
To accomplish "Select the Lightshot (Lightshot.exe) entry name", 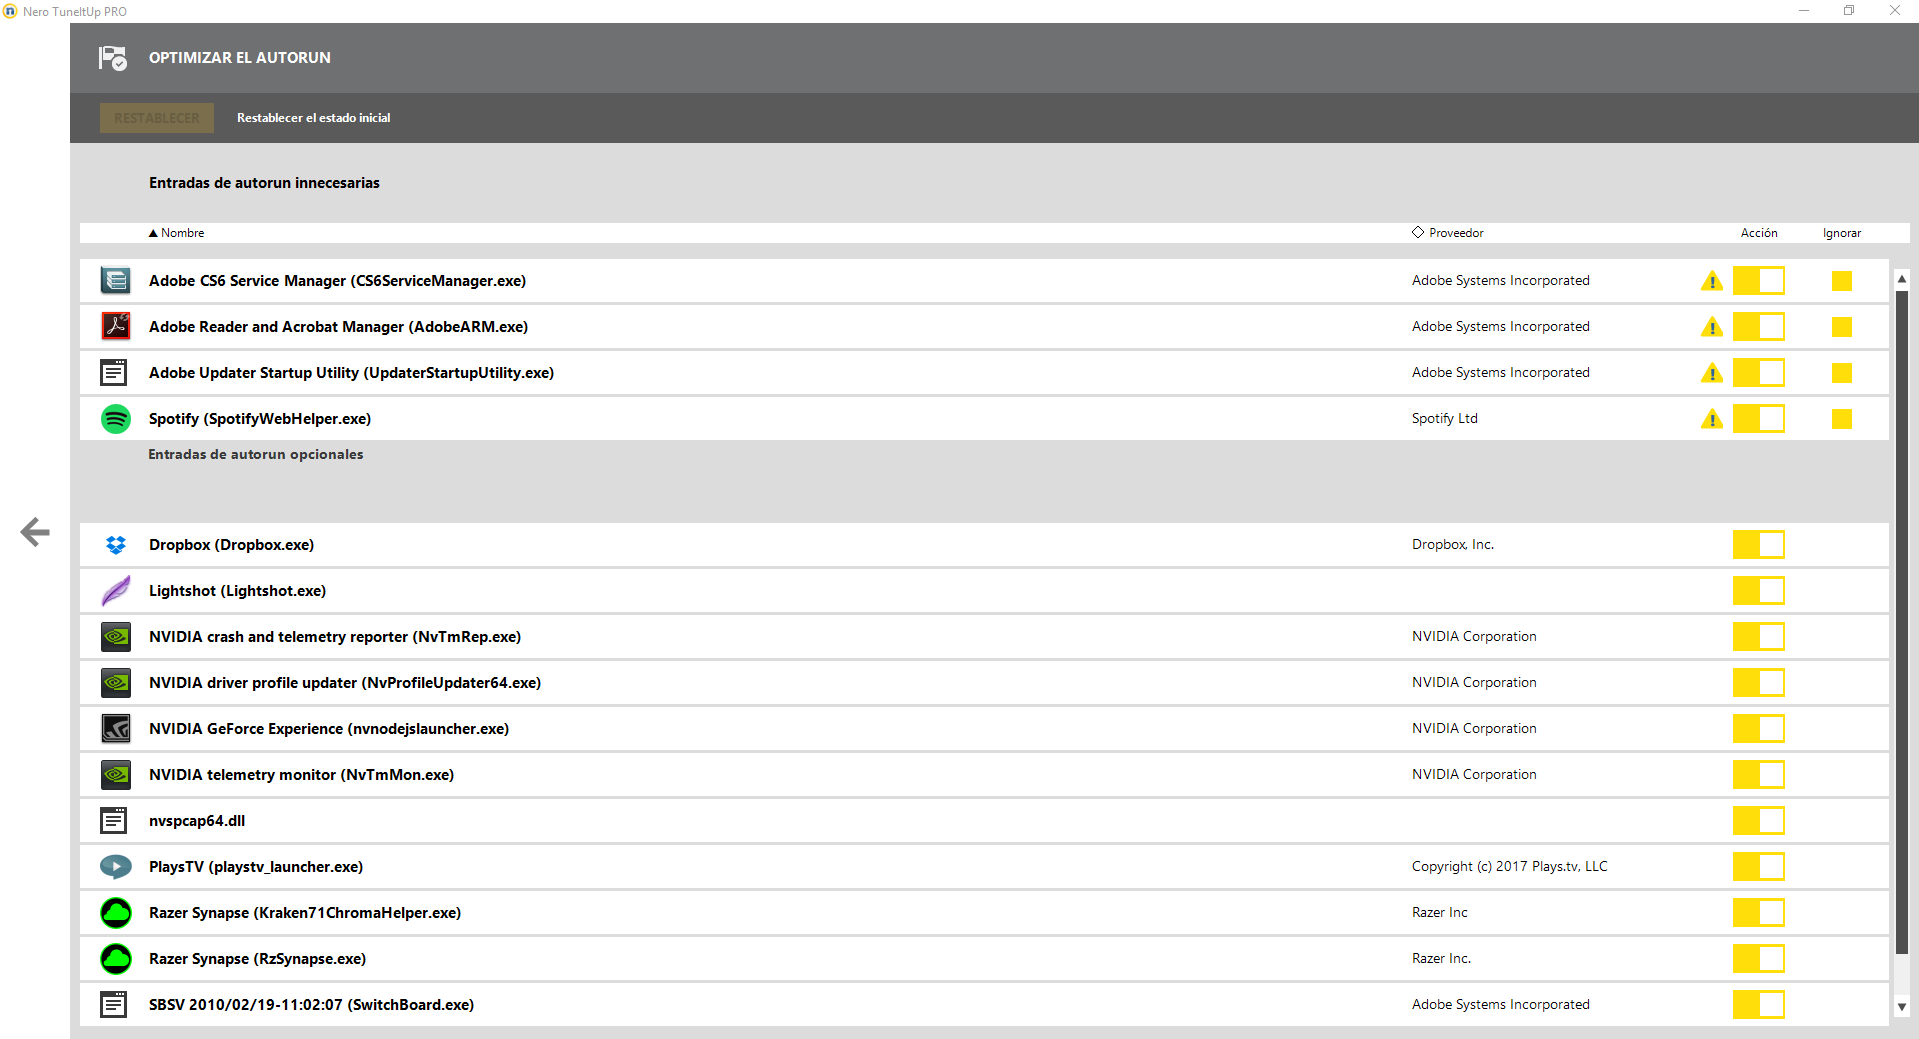I will [x=237, y=591].
